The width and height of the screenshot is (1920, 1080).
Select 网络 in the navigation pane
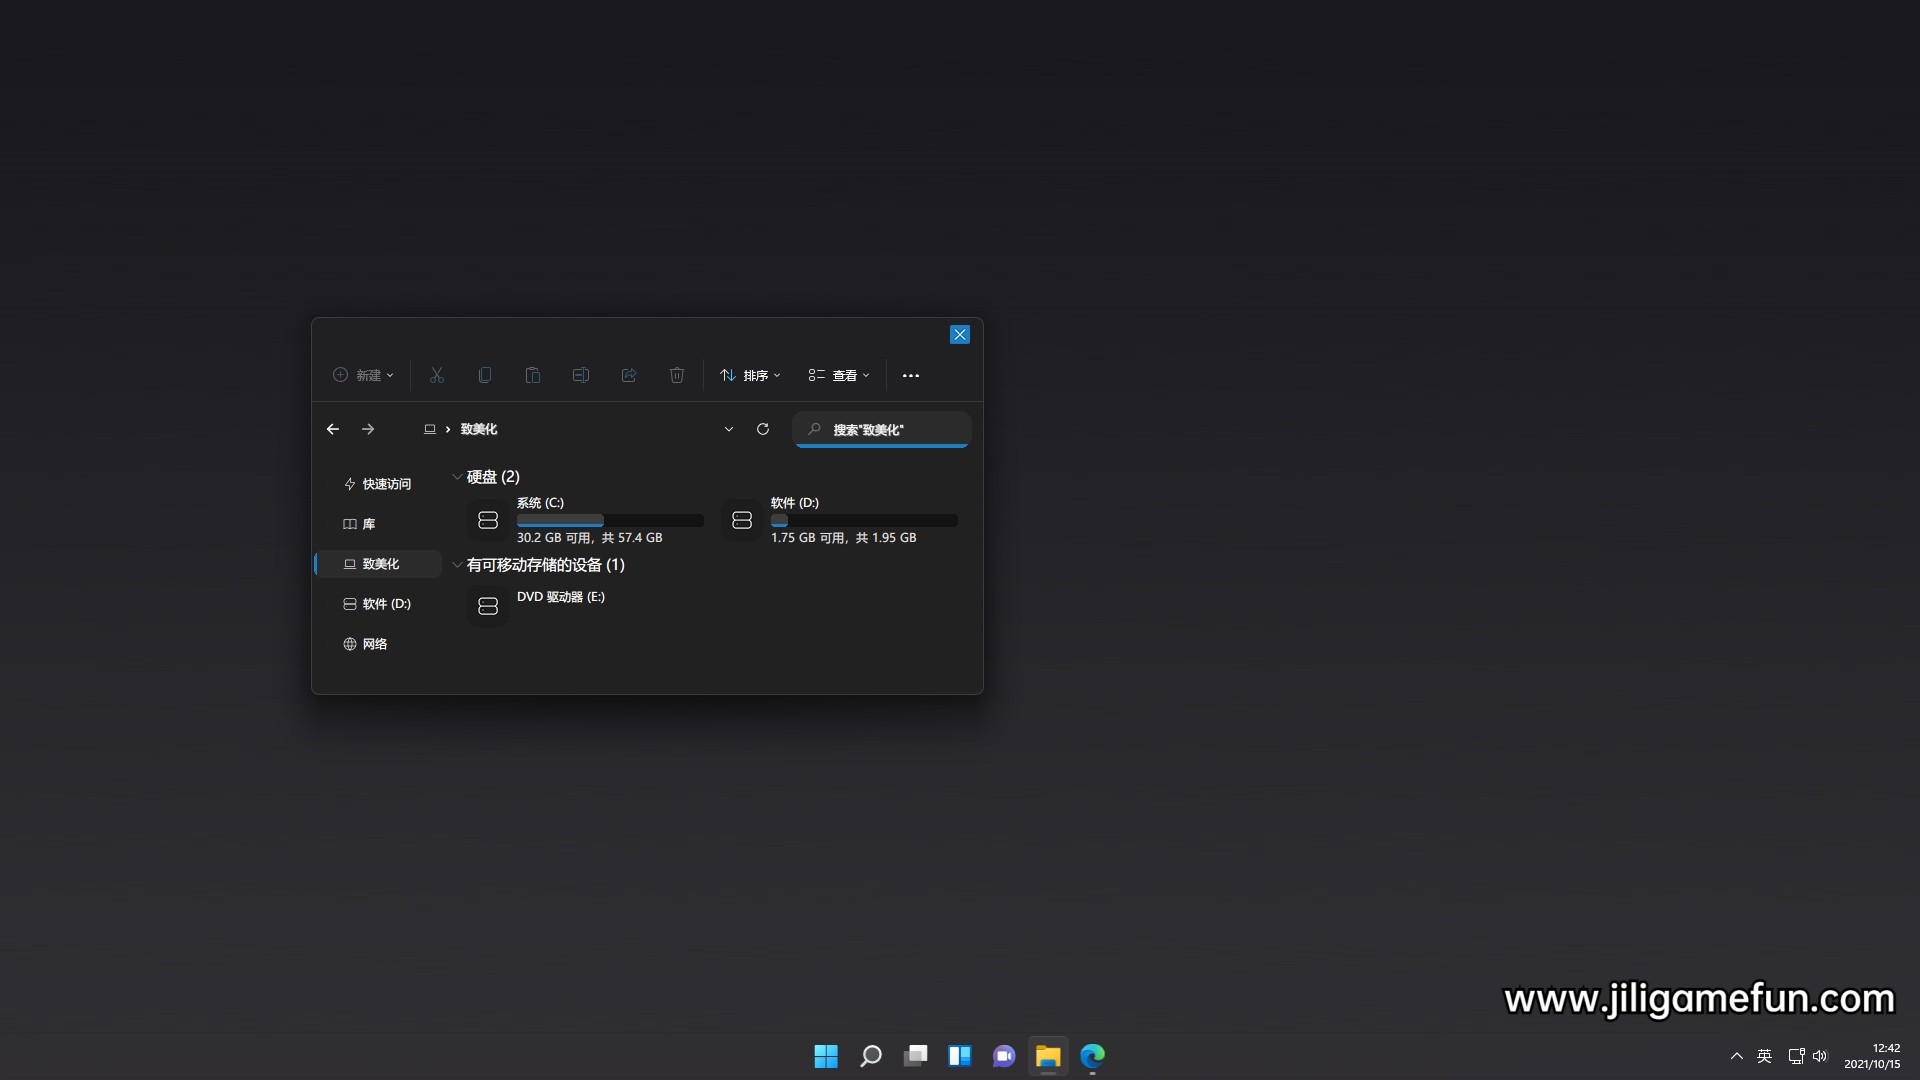click(x=378, y=644)
